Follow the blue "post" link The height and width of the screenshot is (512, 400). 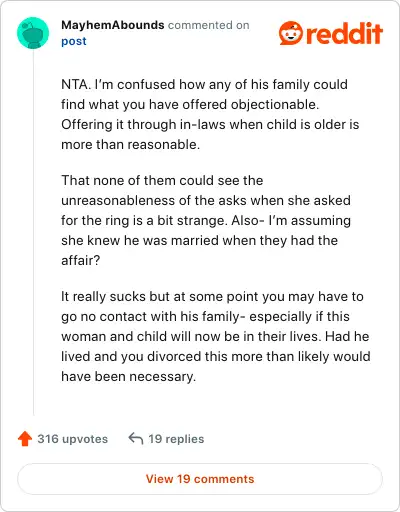pyautogui.click(x=74, y=41)
